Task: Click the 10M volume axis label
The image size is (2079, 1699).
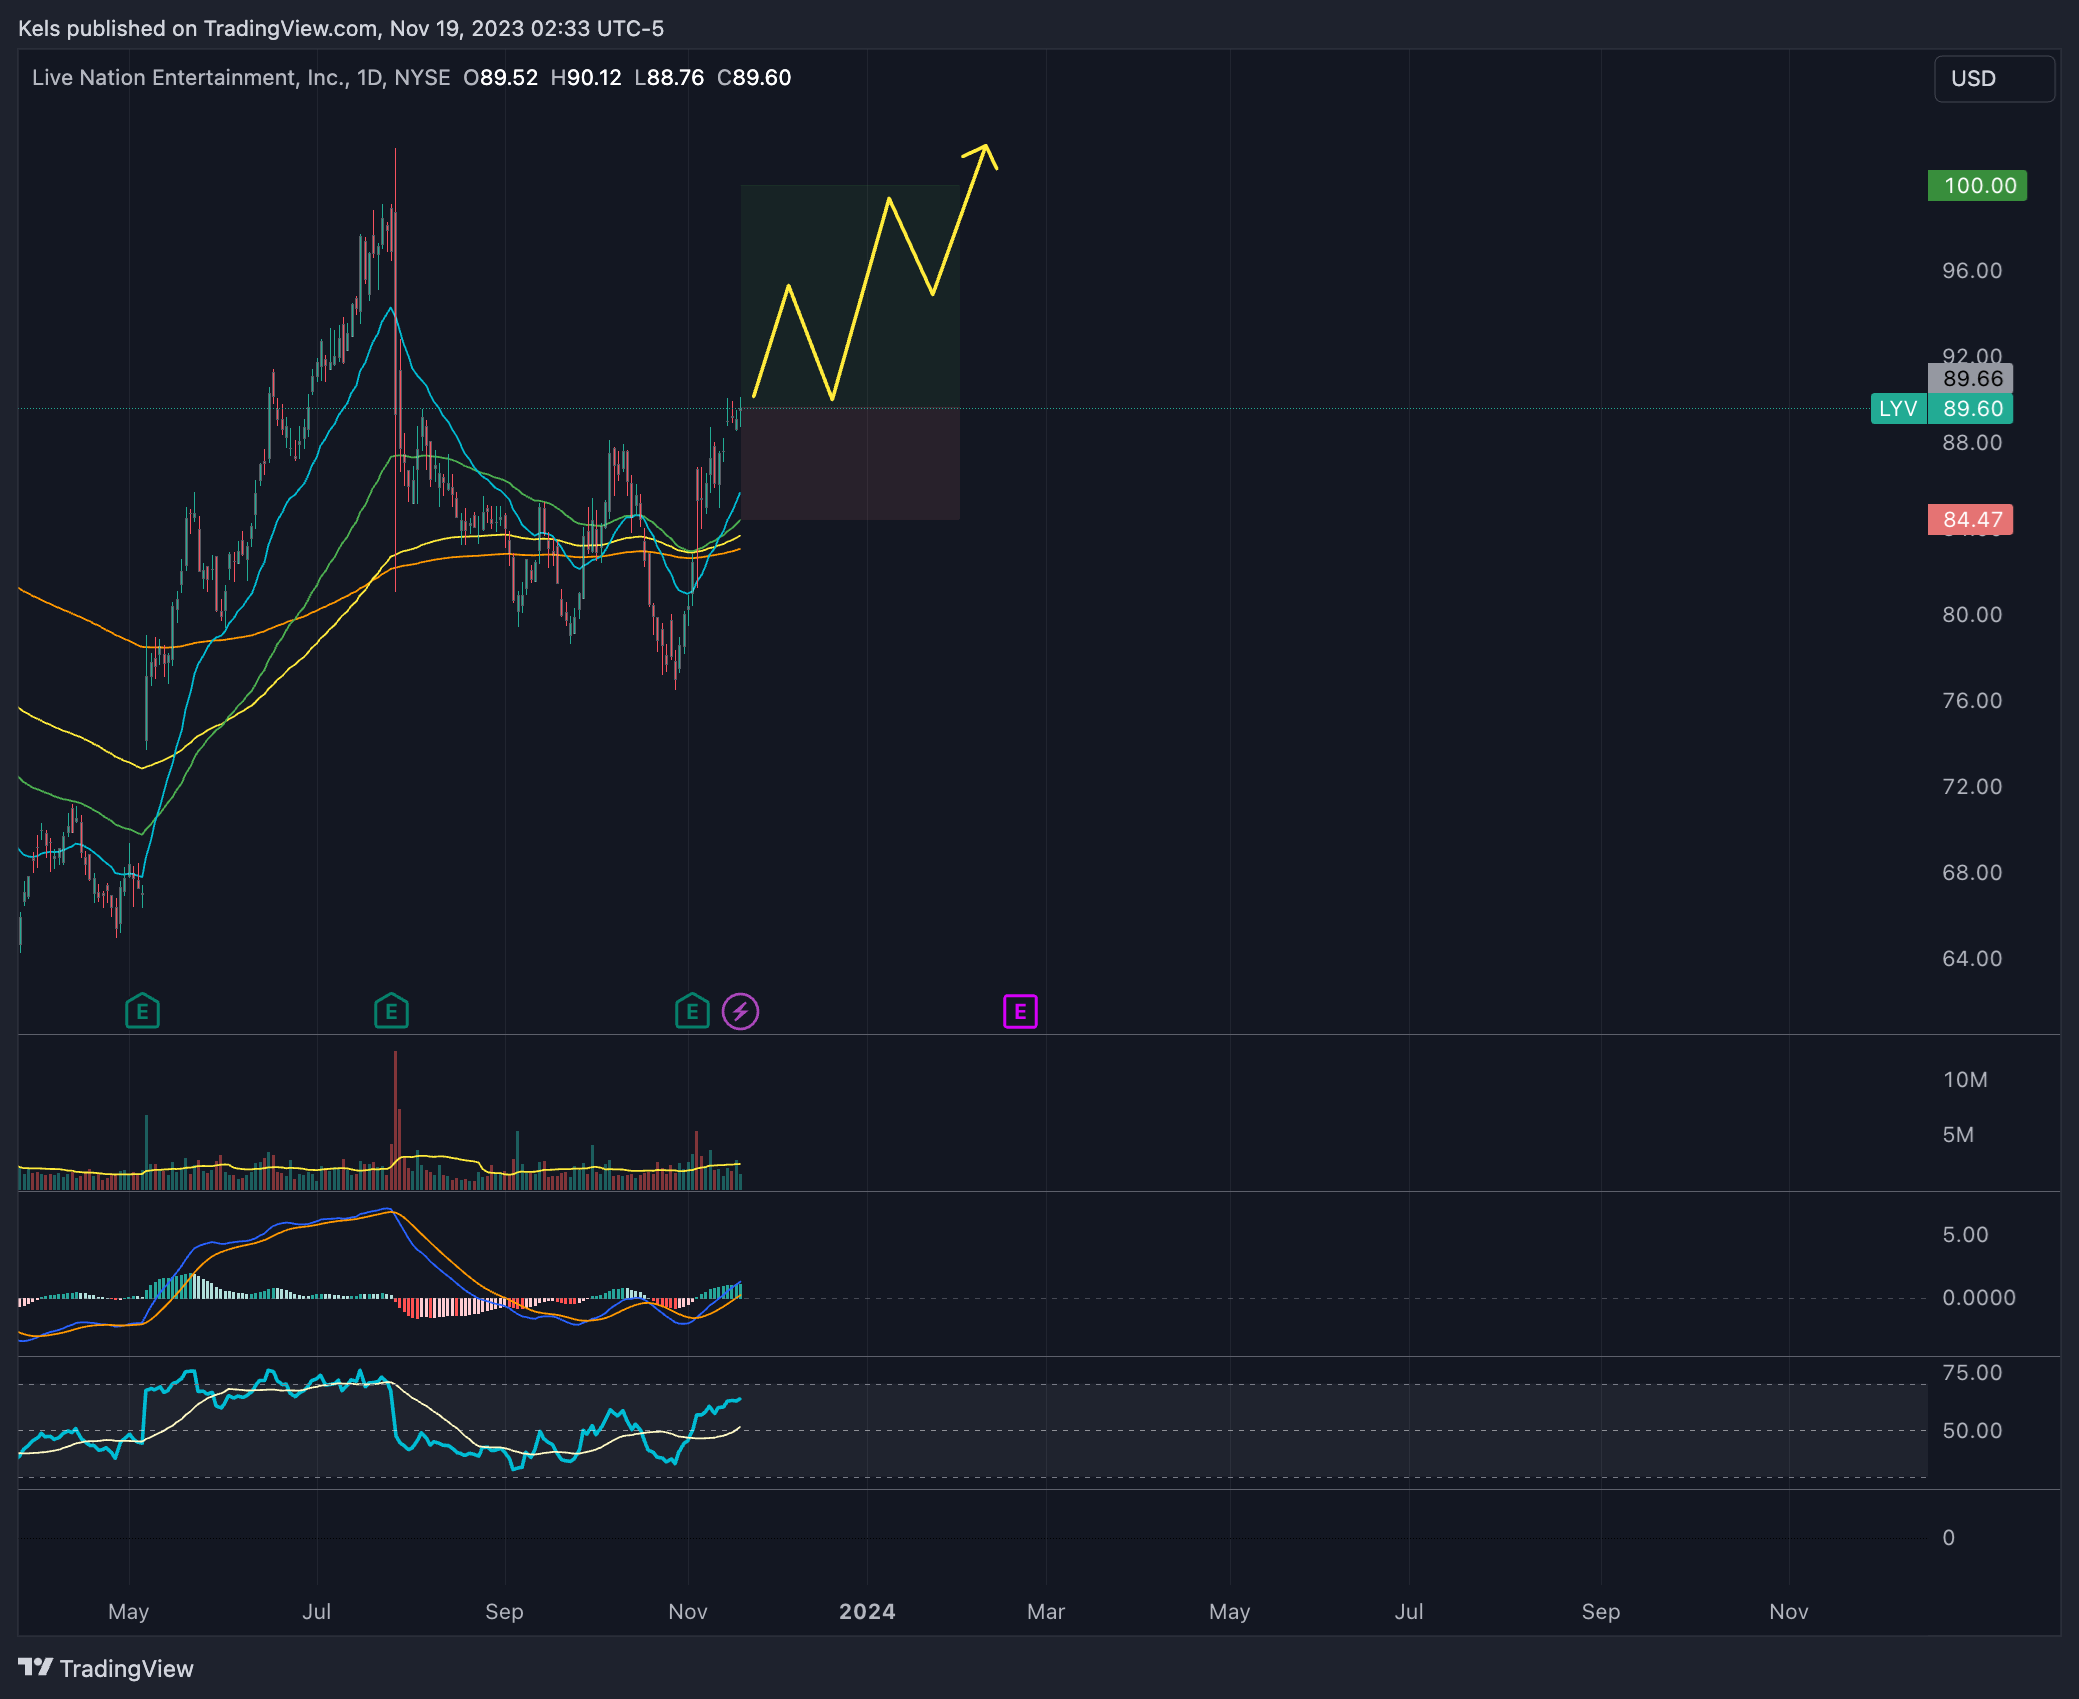Action: pyautogui.click(x=1965, y=1079)
